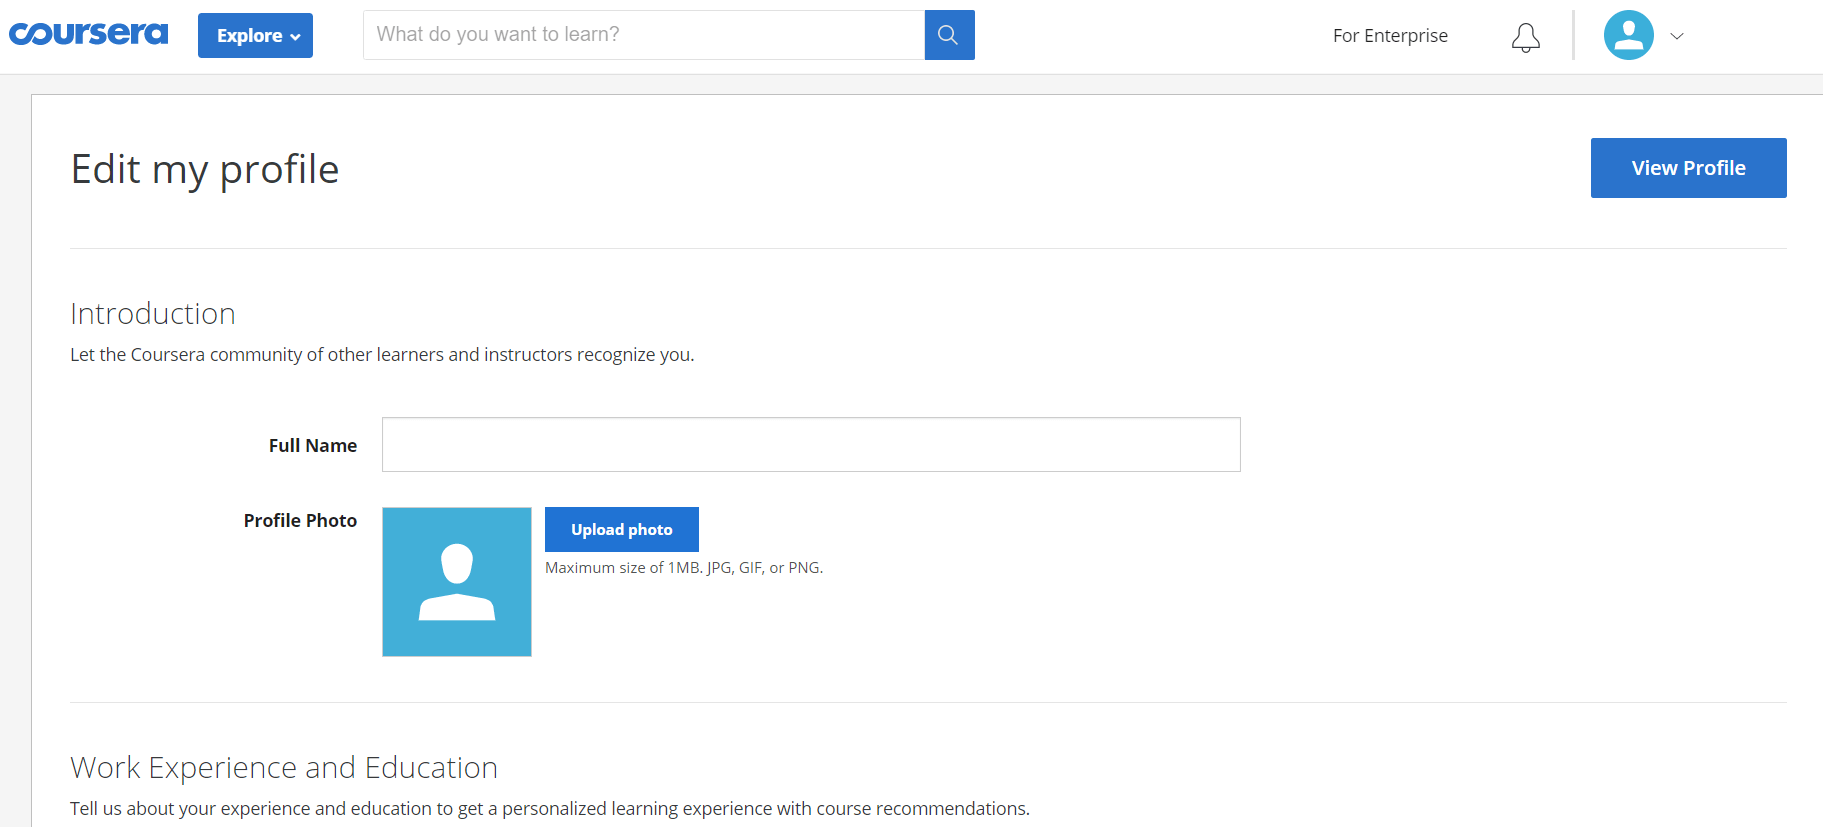Click the 'Tell us about your experience' description
This screenshot has height=827, width=1823.
[x=550, y=808]
